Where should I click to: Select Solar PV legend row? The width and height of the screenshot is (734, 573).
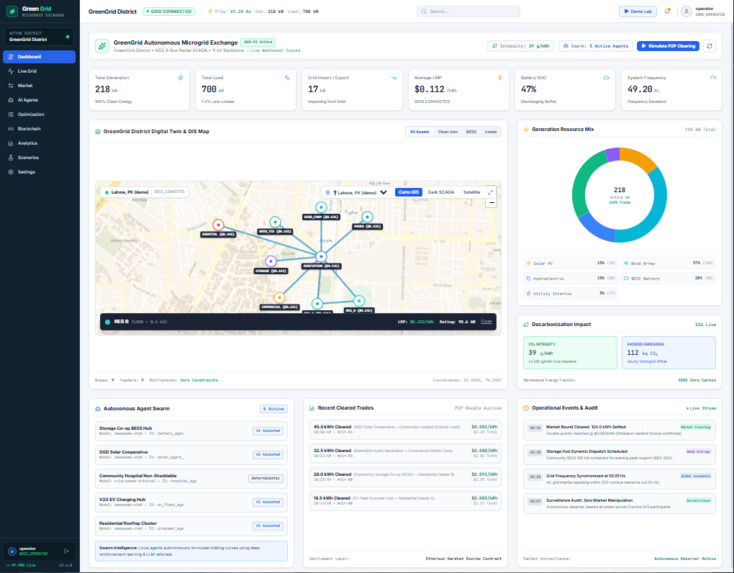[x=571, y=263]
